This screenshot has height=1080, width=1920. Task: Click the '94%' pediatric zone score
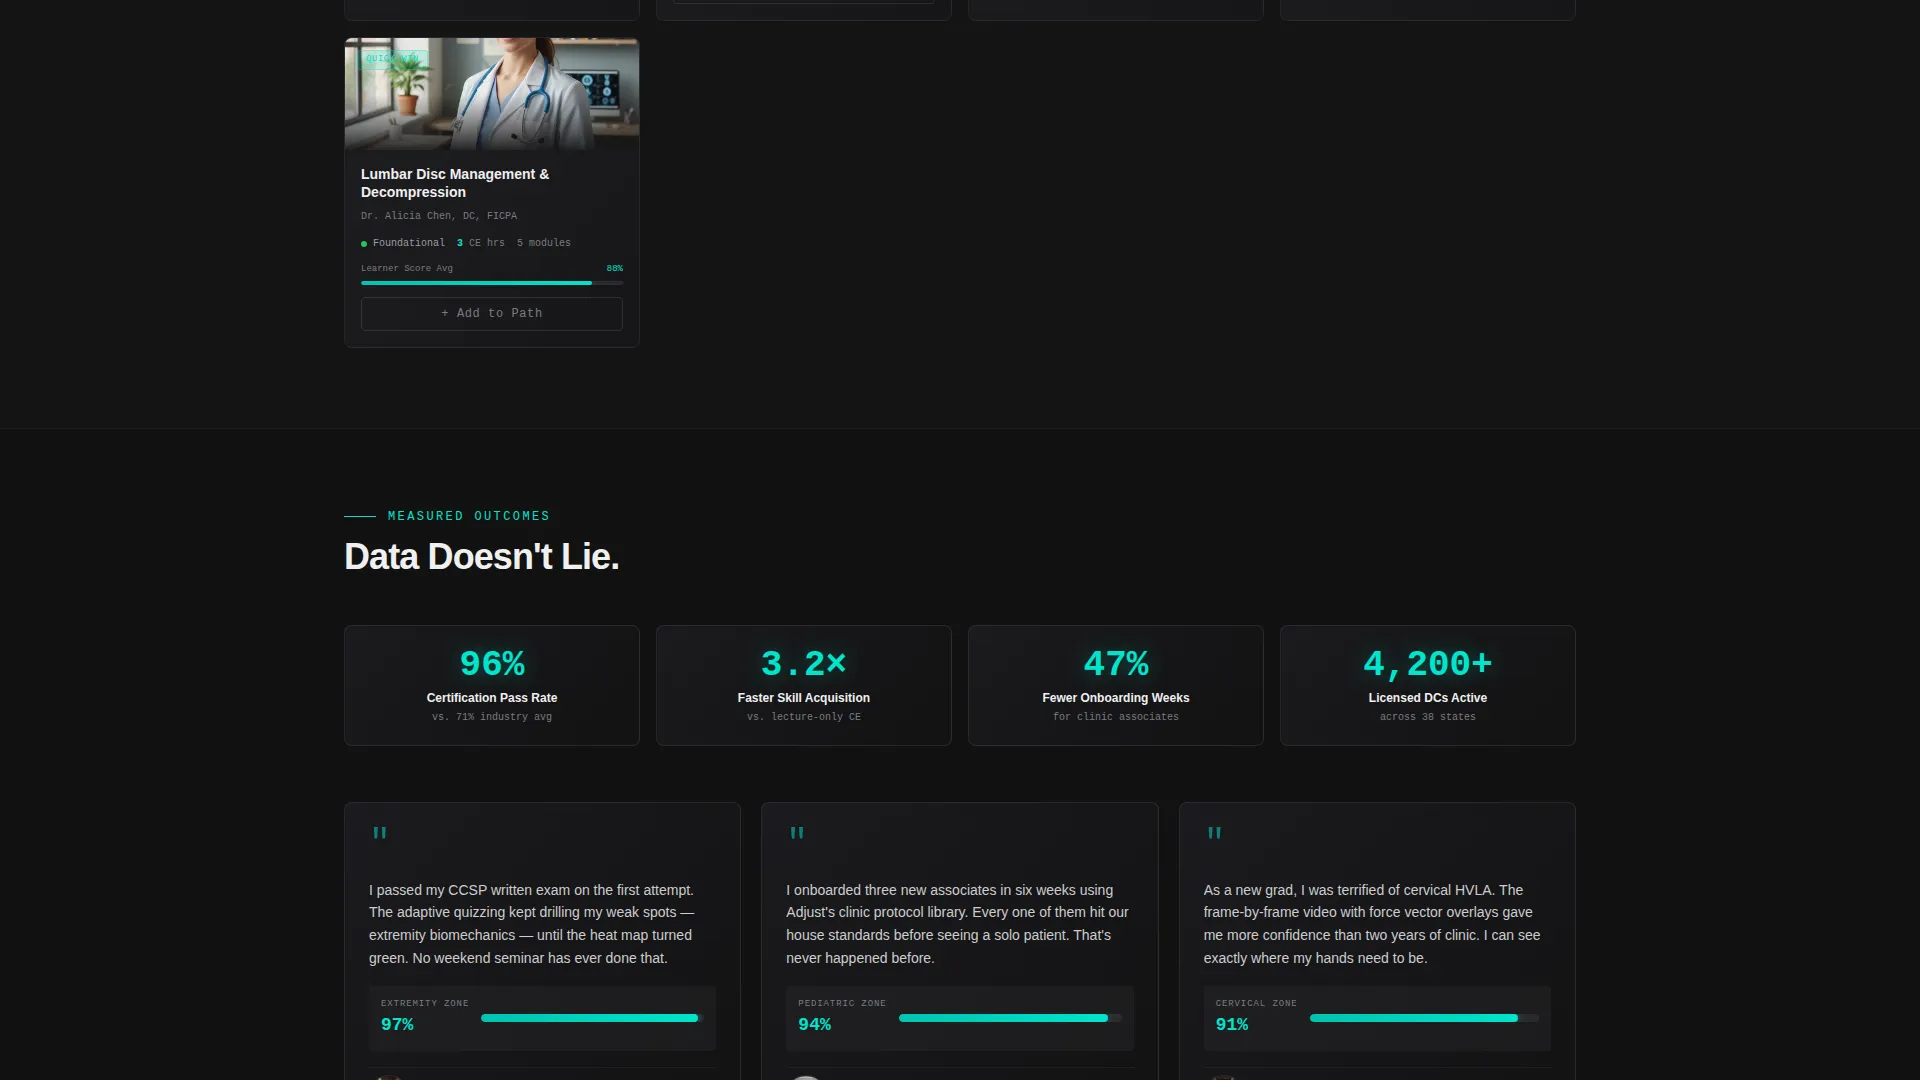814,1024
